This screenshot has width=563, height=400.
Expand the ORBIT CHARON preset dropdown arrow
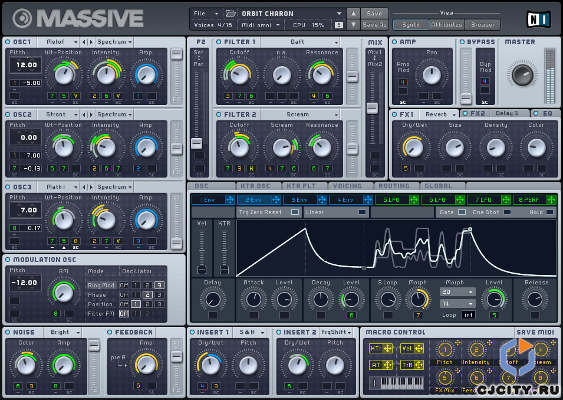tap(339, 13)
